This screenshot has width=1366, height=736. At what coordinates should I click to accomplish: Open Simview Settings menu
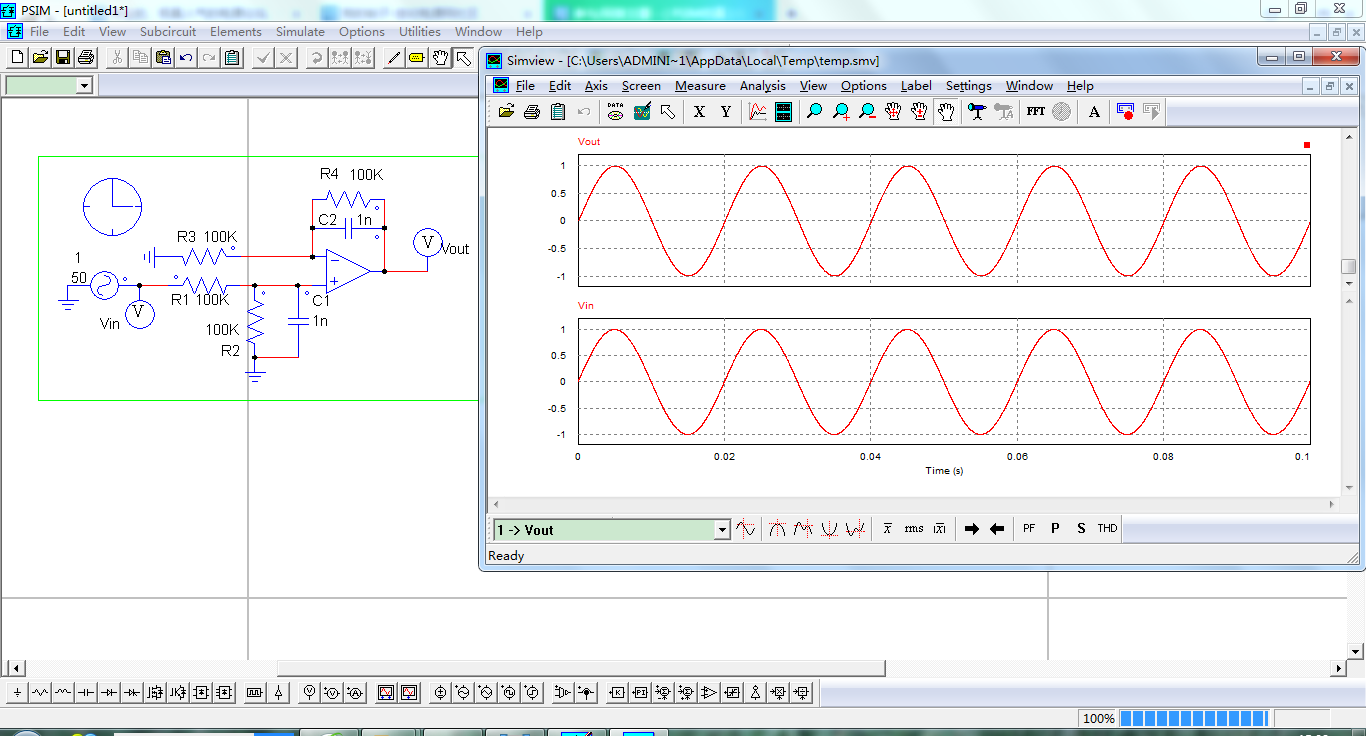[969, 86]
